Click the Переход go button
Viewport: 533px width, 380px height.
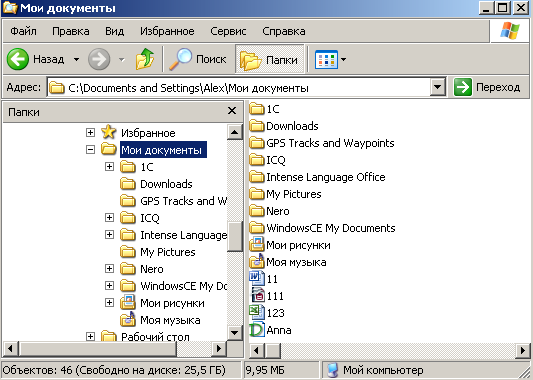(487, 87)
